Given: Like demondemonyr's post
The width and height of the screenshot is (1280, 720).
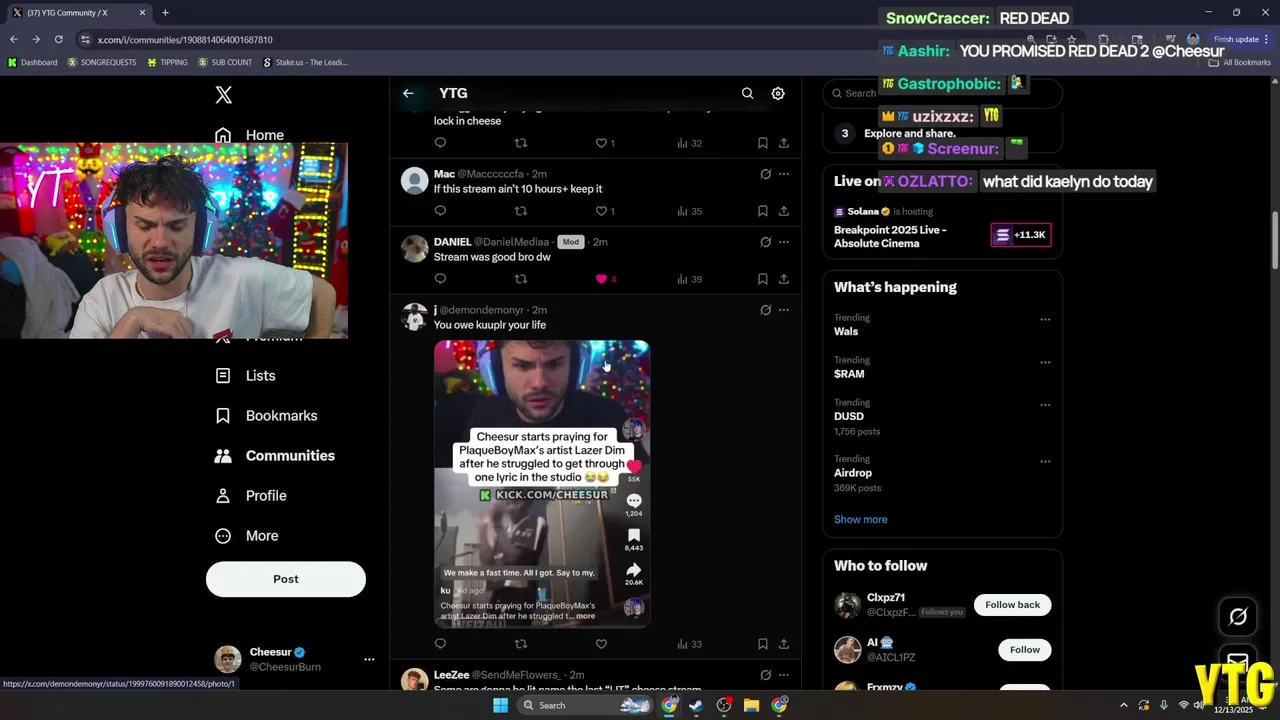Looking at the screenshot, I should coord(601,644).
